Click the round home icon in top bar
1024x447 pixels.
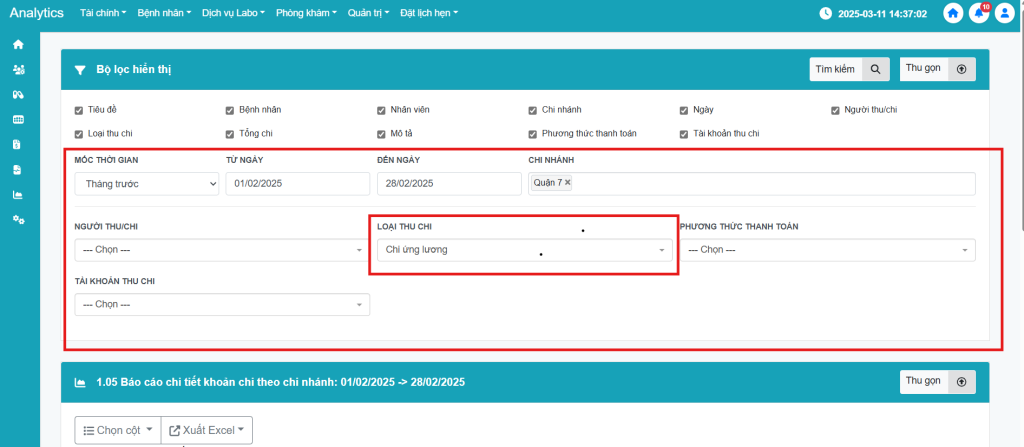[x=953, y=14]
